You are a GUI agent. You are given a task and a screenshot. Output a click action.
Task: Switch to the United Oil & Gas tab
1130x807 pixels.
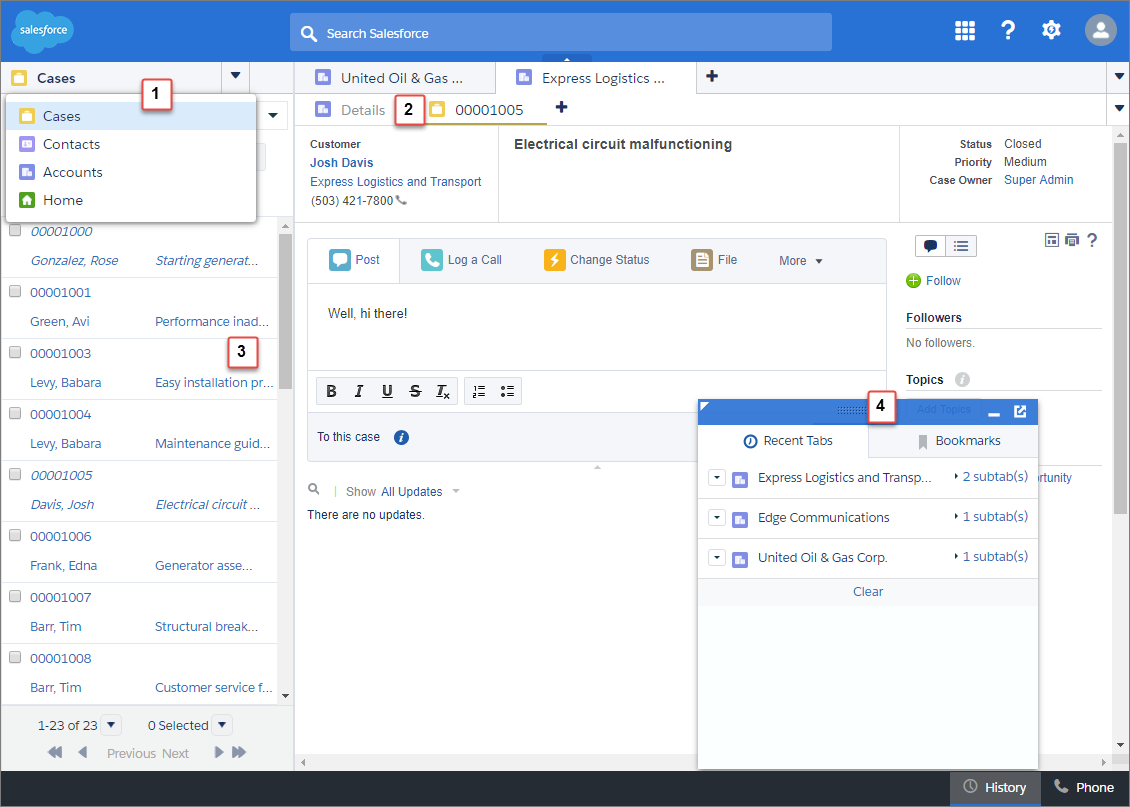(395, 78)
